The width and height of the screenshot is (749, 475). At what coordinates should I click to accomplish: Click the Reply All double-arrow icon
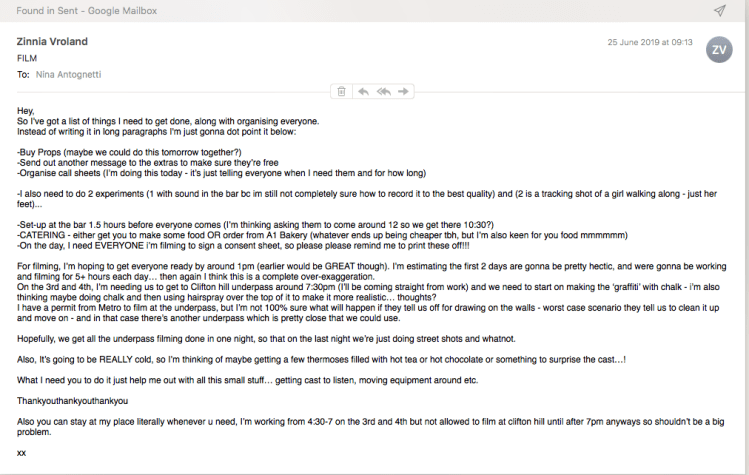383,91
